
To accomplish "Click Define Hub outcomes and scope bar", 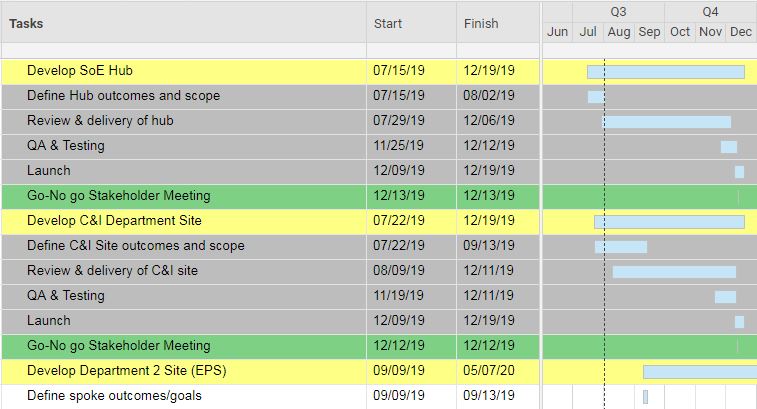I will click(x=596, y=97).
